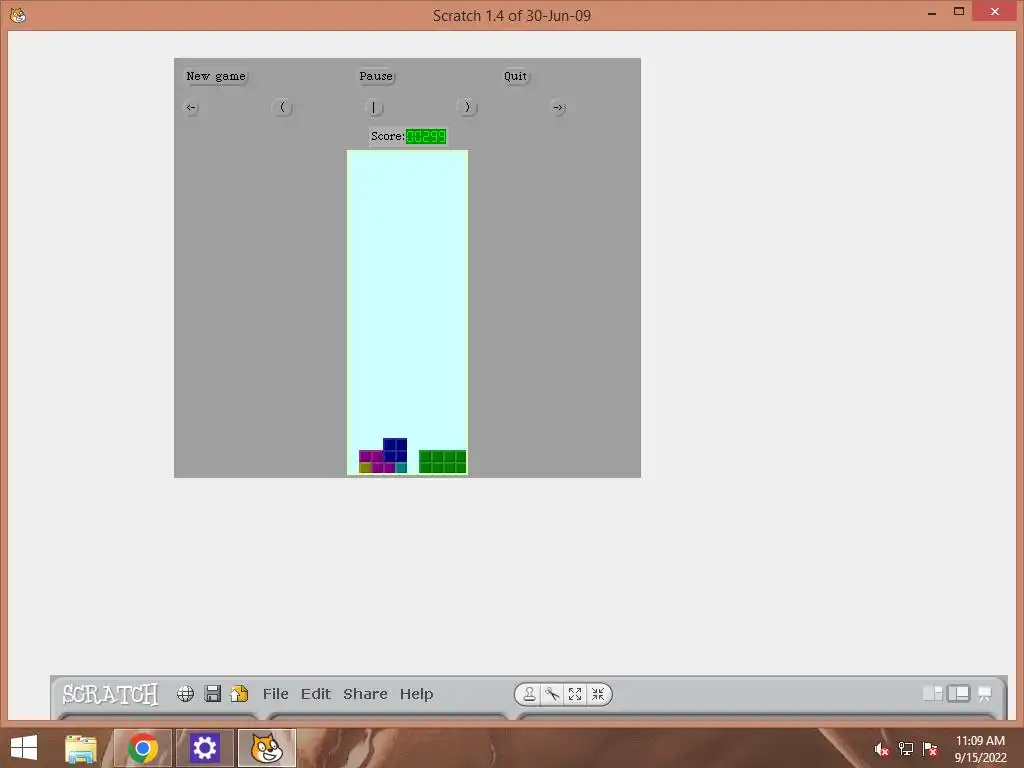Click the Tetris playfield area

[408, 313]
